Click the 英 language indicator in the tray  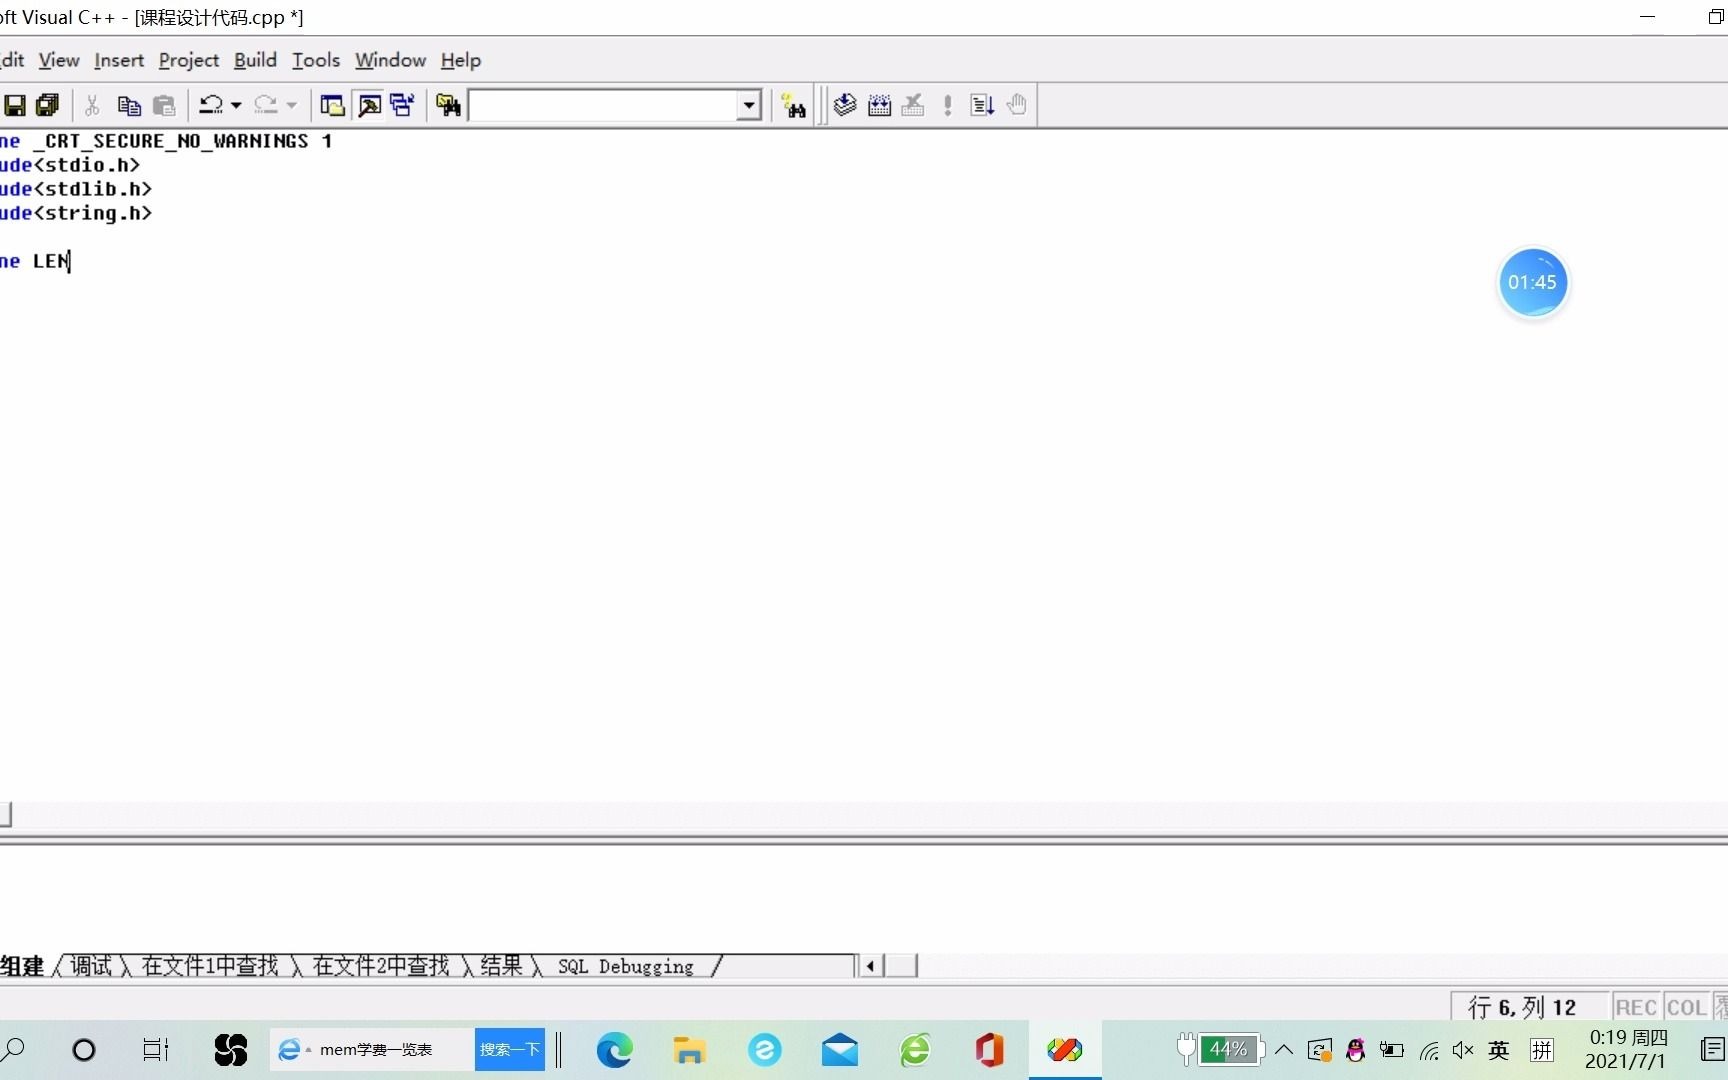pyautogui.click(x=1497, y=1050)
